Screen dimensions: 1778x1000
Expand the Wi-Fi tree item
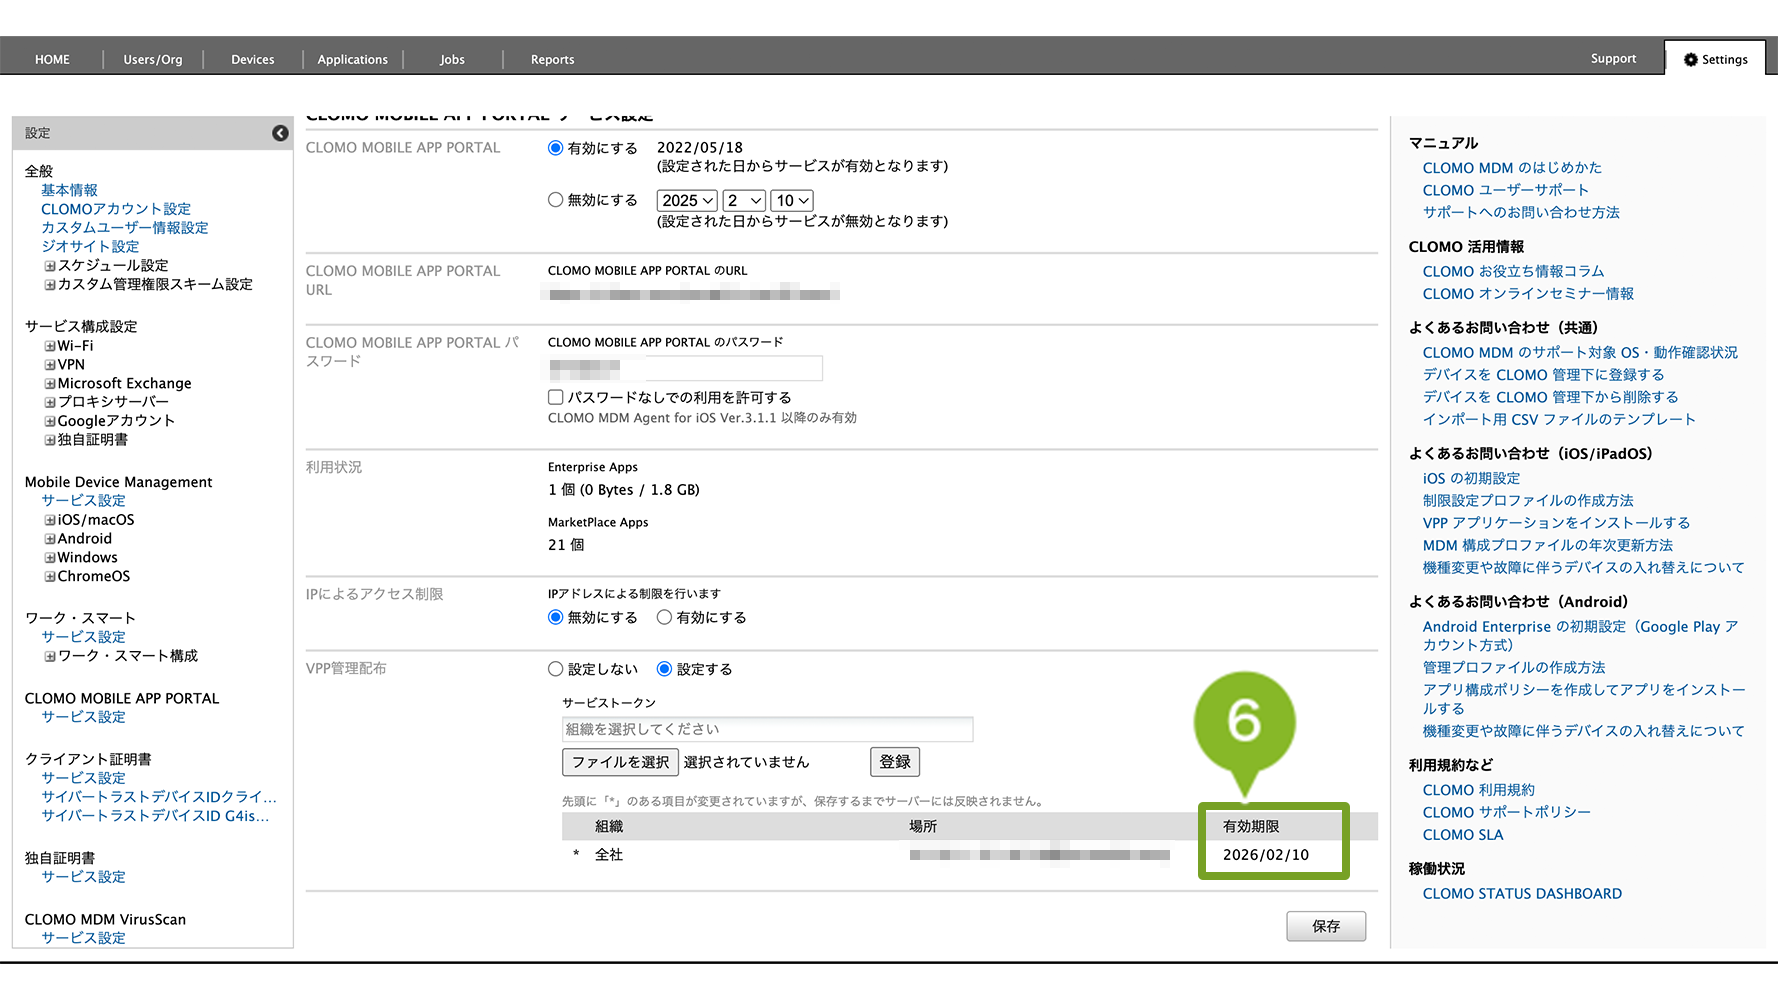[50, 346]
